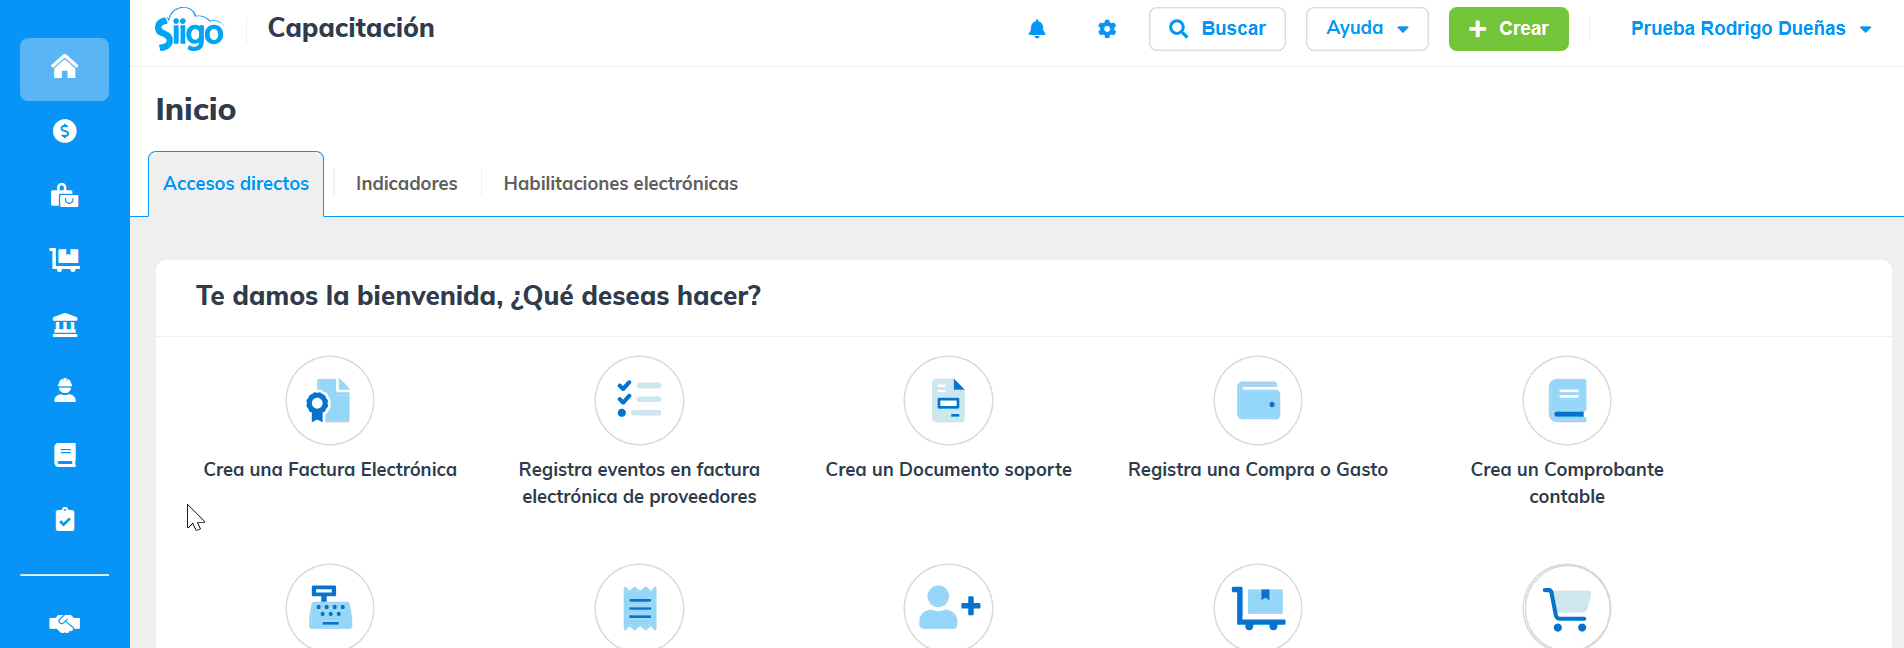Open the Home icon in sidebar

tap(64, 68)
